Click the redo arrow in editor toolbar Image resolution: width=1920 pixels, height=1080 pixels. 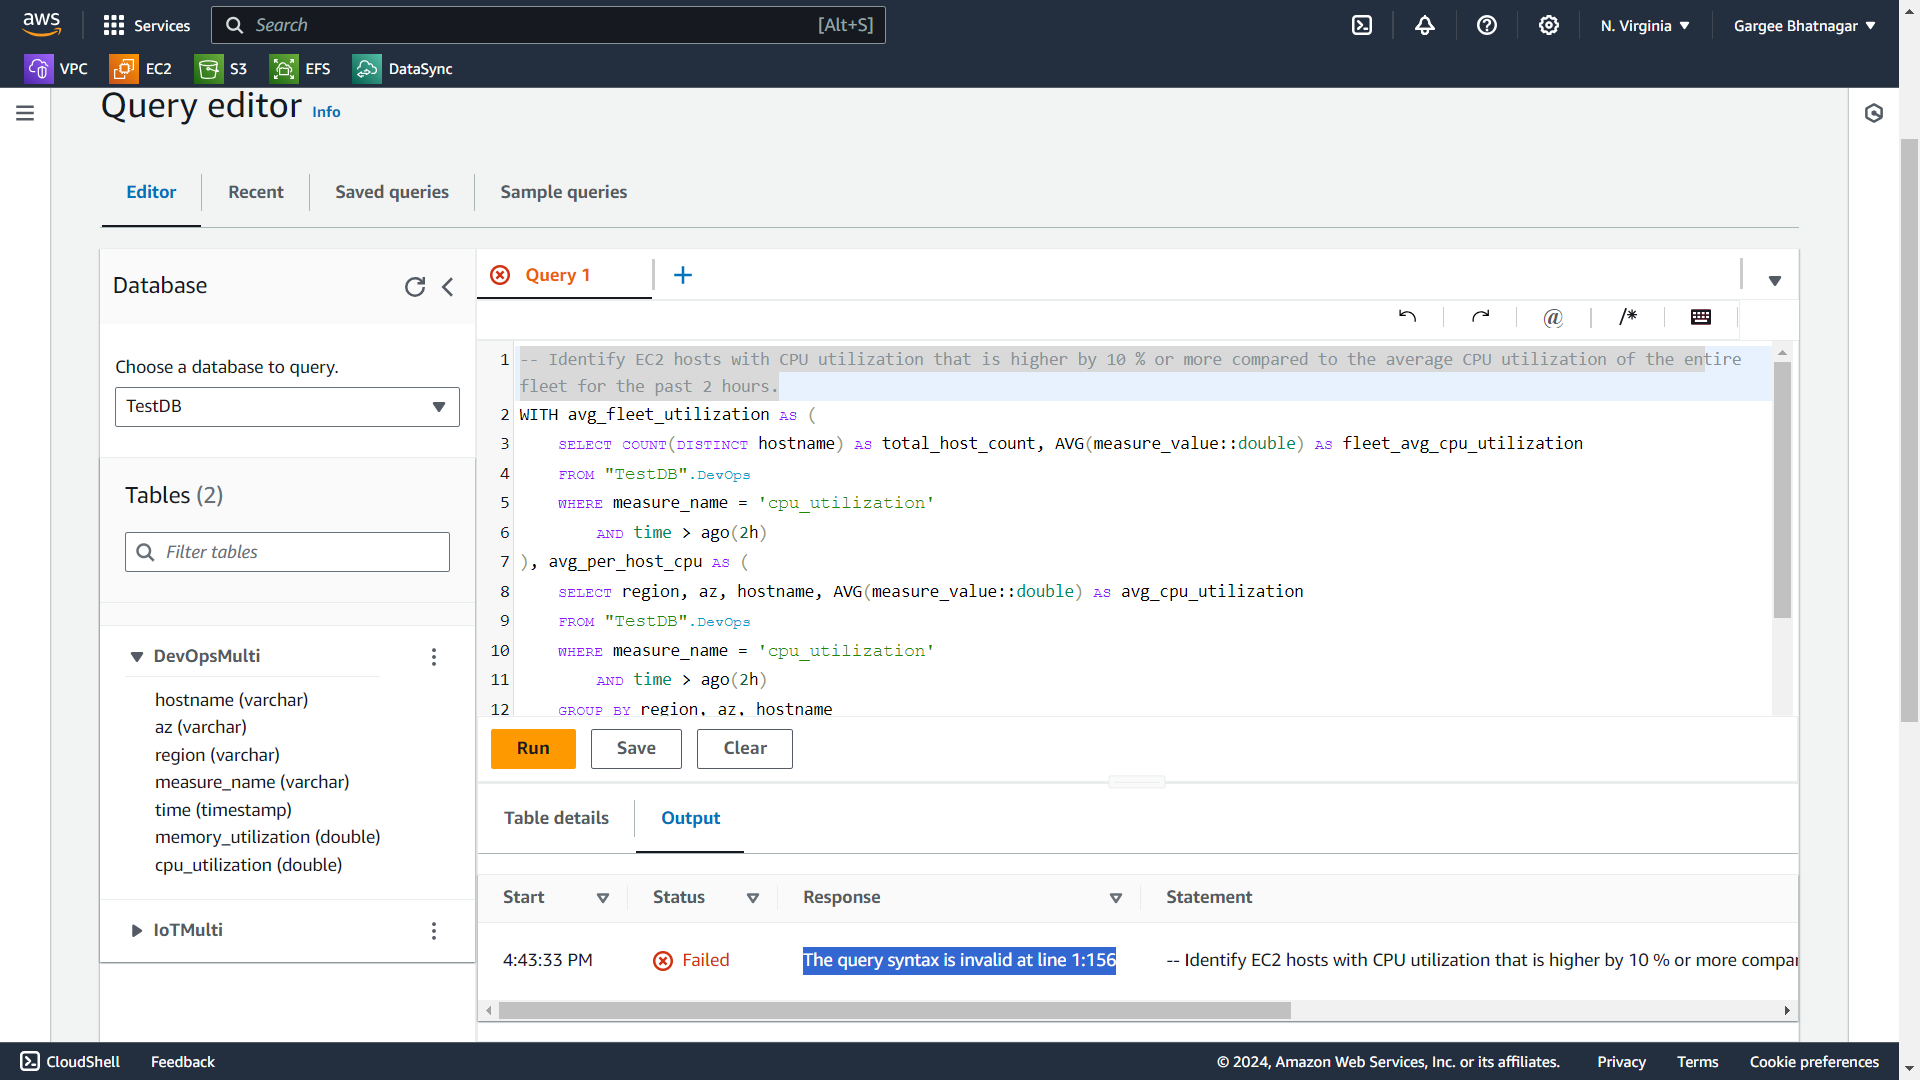[1480, 317]
